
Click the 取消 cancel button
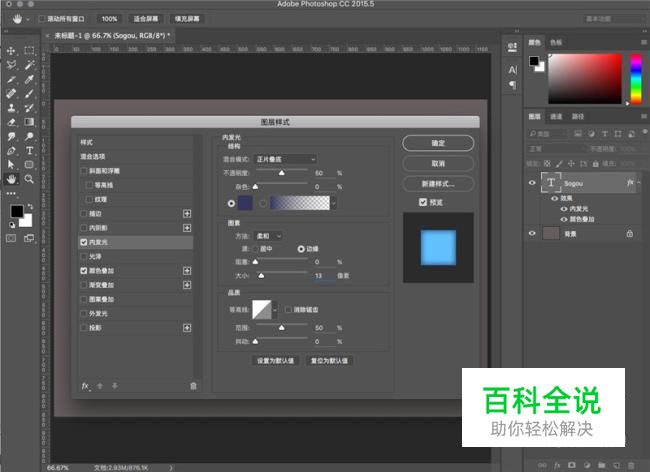[x=438, y=163]
